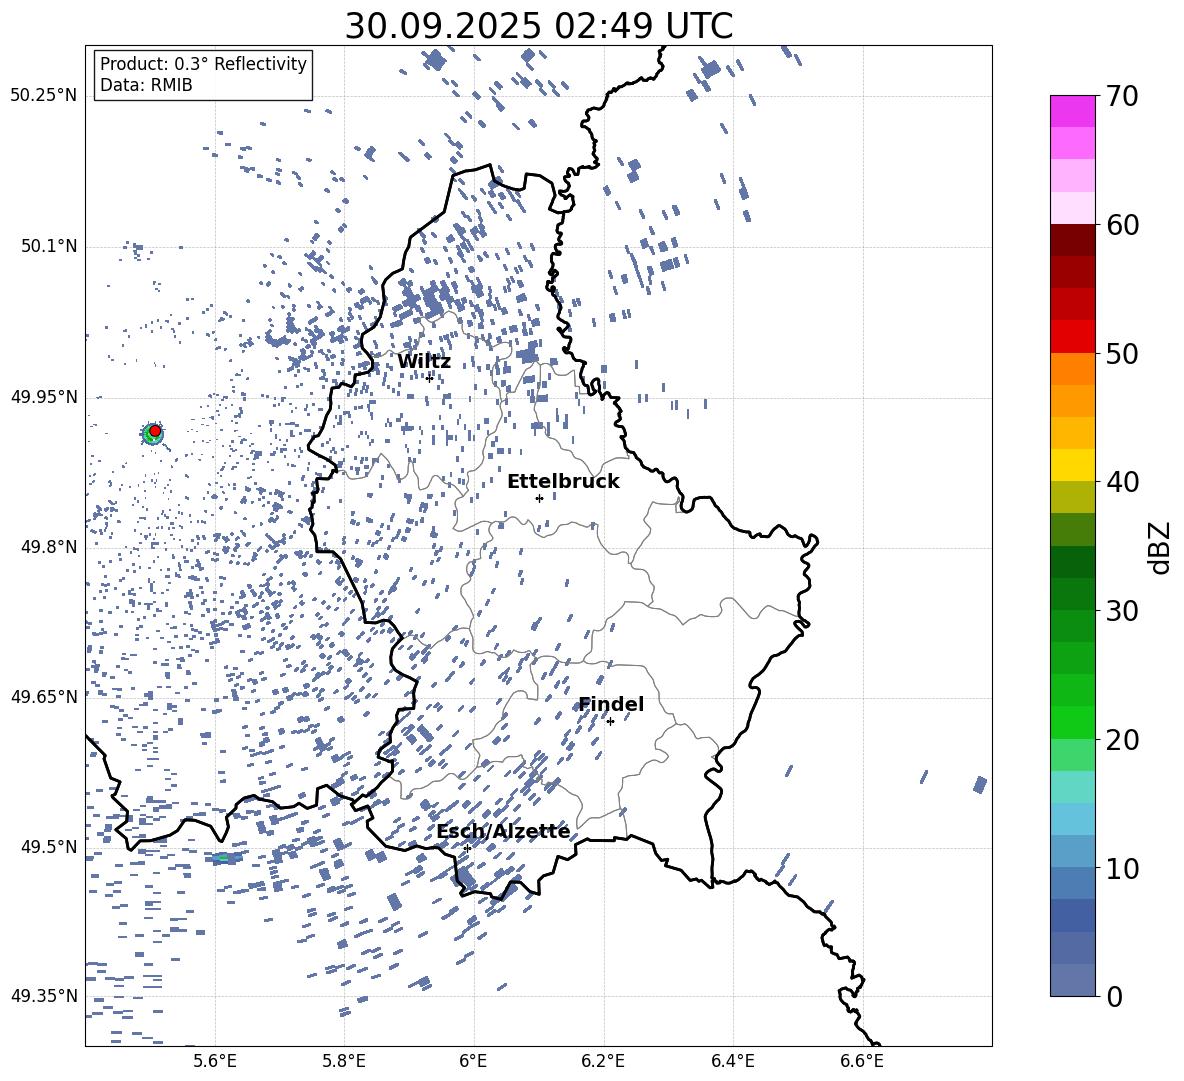Click the 5.8°E longitude label

pyautogui.click(x=344, y=1062)
